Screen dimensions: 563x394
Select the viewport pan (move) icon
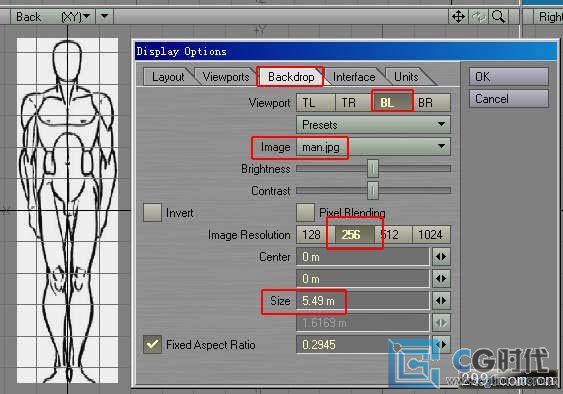(x=458, y=17)
